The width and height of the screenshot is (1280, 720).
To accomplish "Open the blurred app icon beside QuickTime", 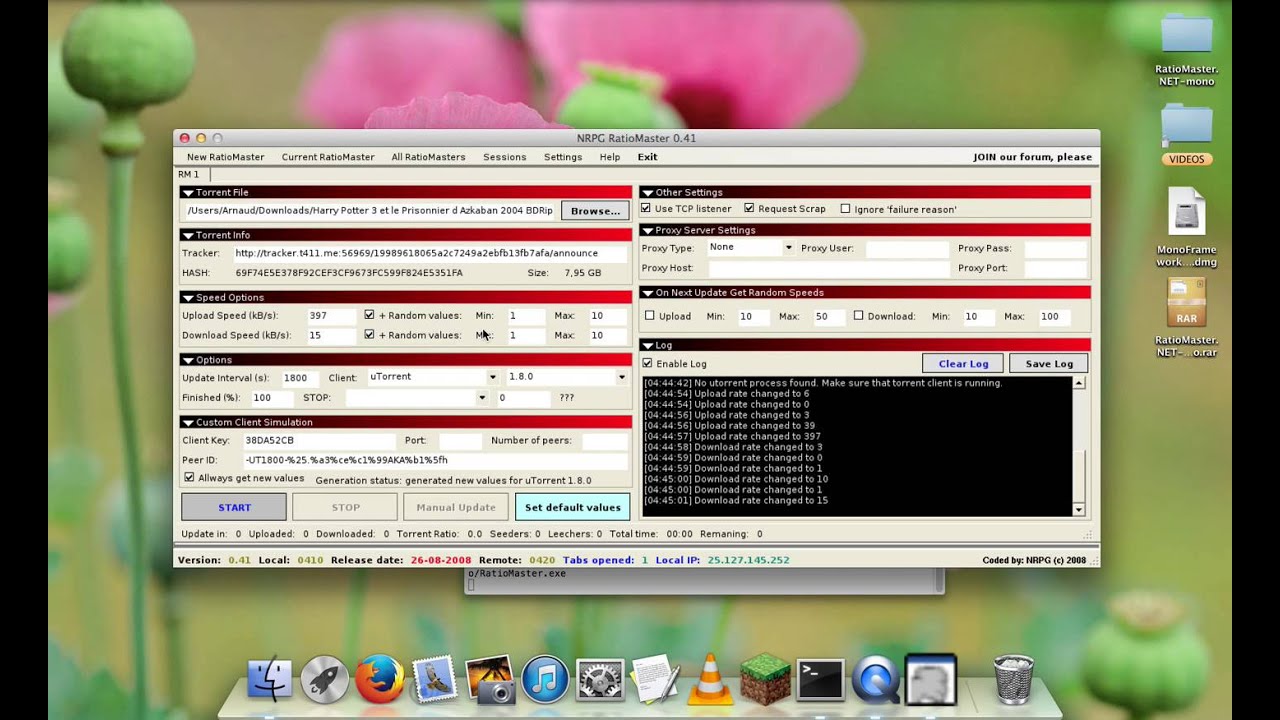I will coord(931,680).
